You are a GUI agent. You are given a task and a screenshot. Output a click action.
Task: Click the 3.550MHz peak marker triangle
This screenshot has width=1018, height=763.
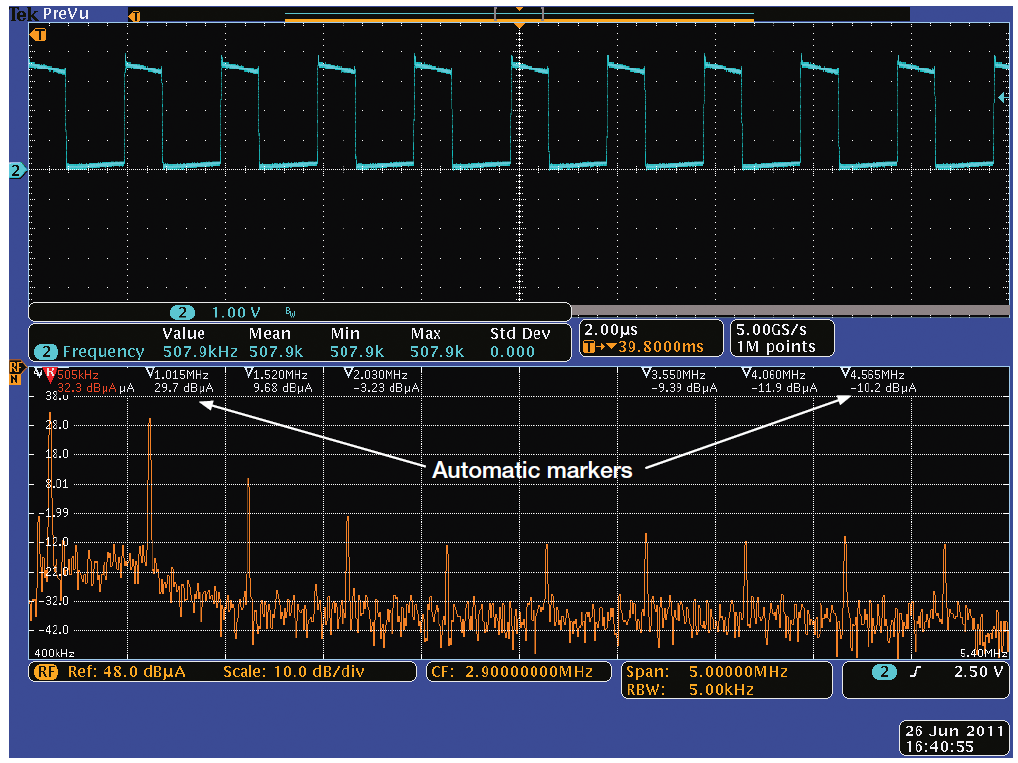[x=646, y=374]
